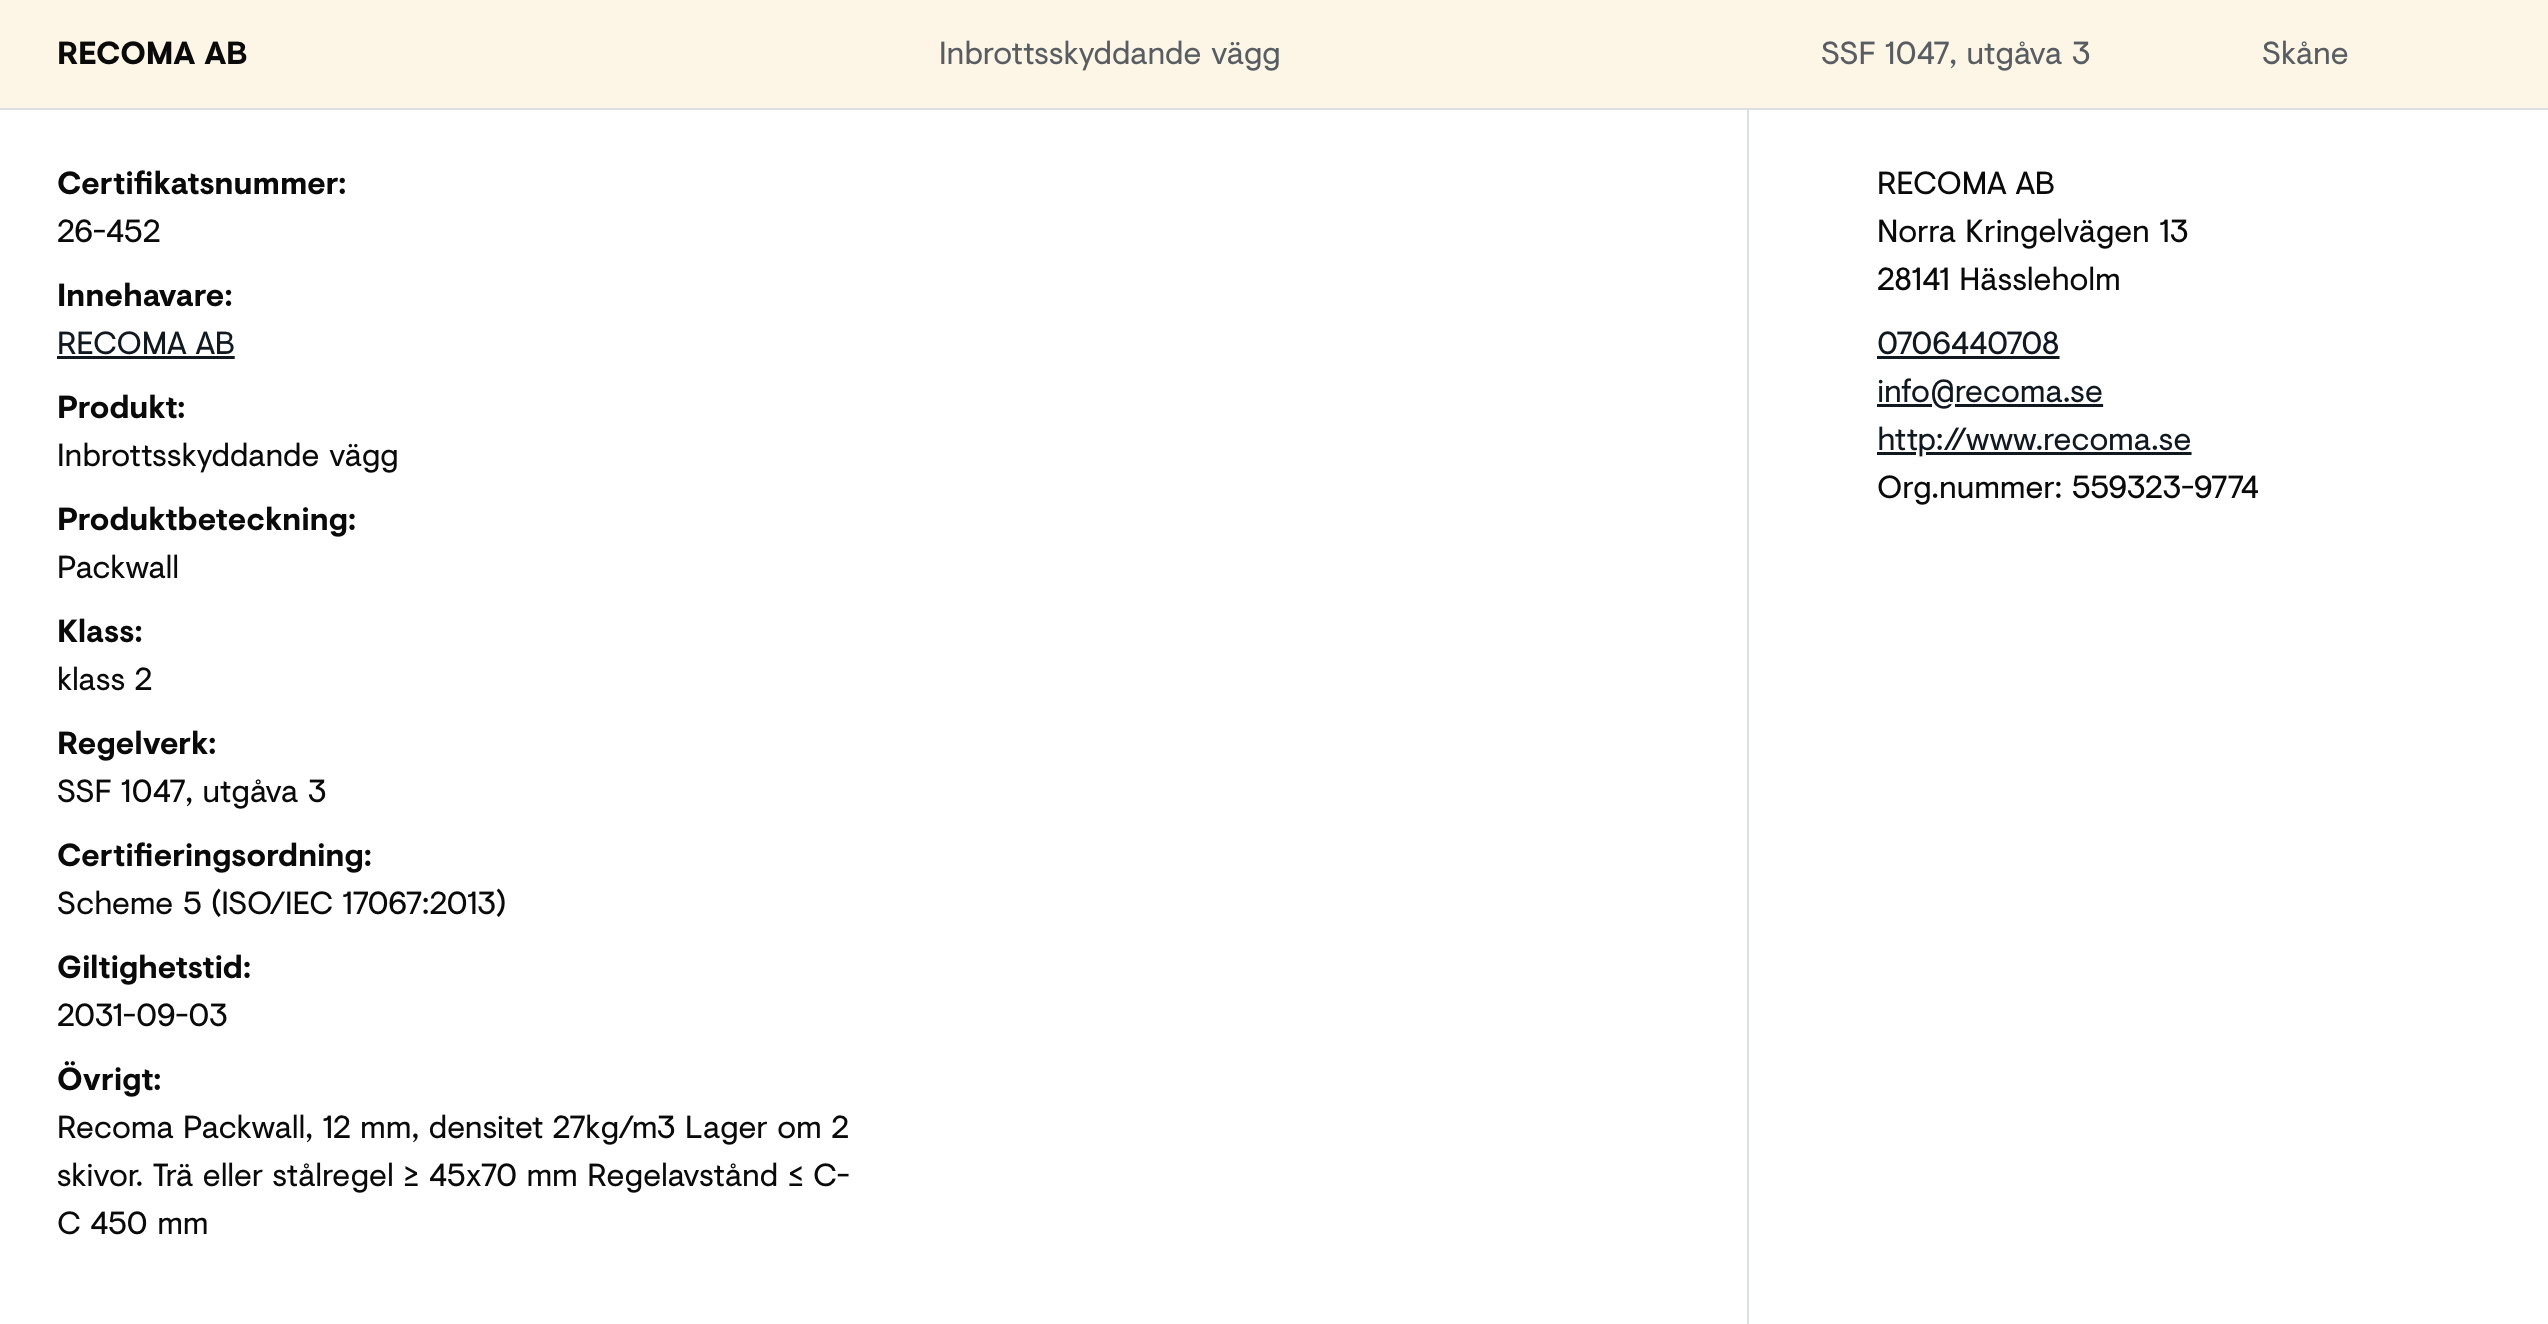Click the Övrigt description paragraph

click(453, 1175)
